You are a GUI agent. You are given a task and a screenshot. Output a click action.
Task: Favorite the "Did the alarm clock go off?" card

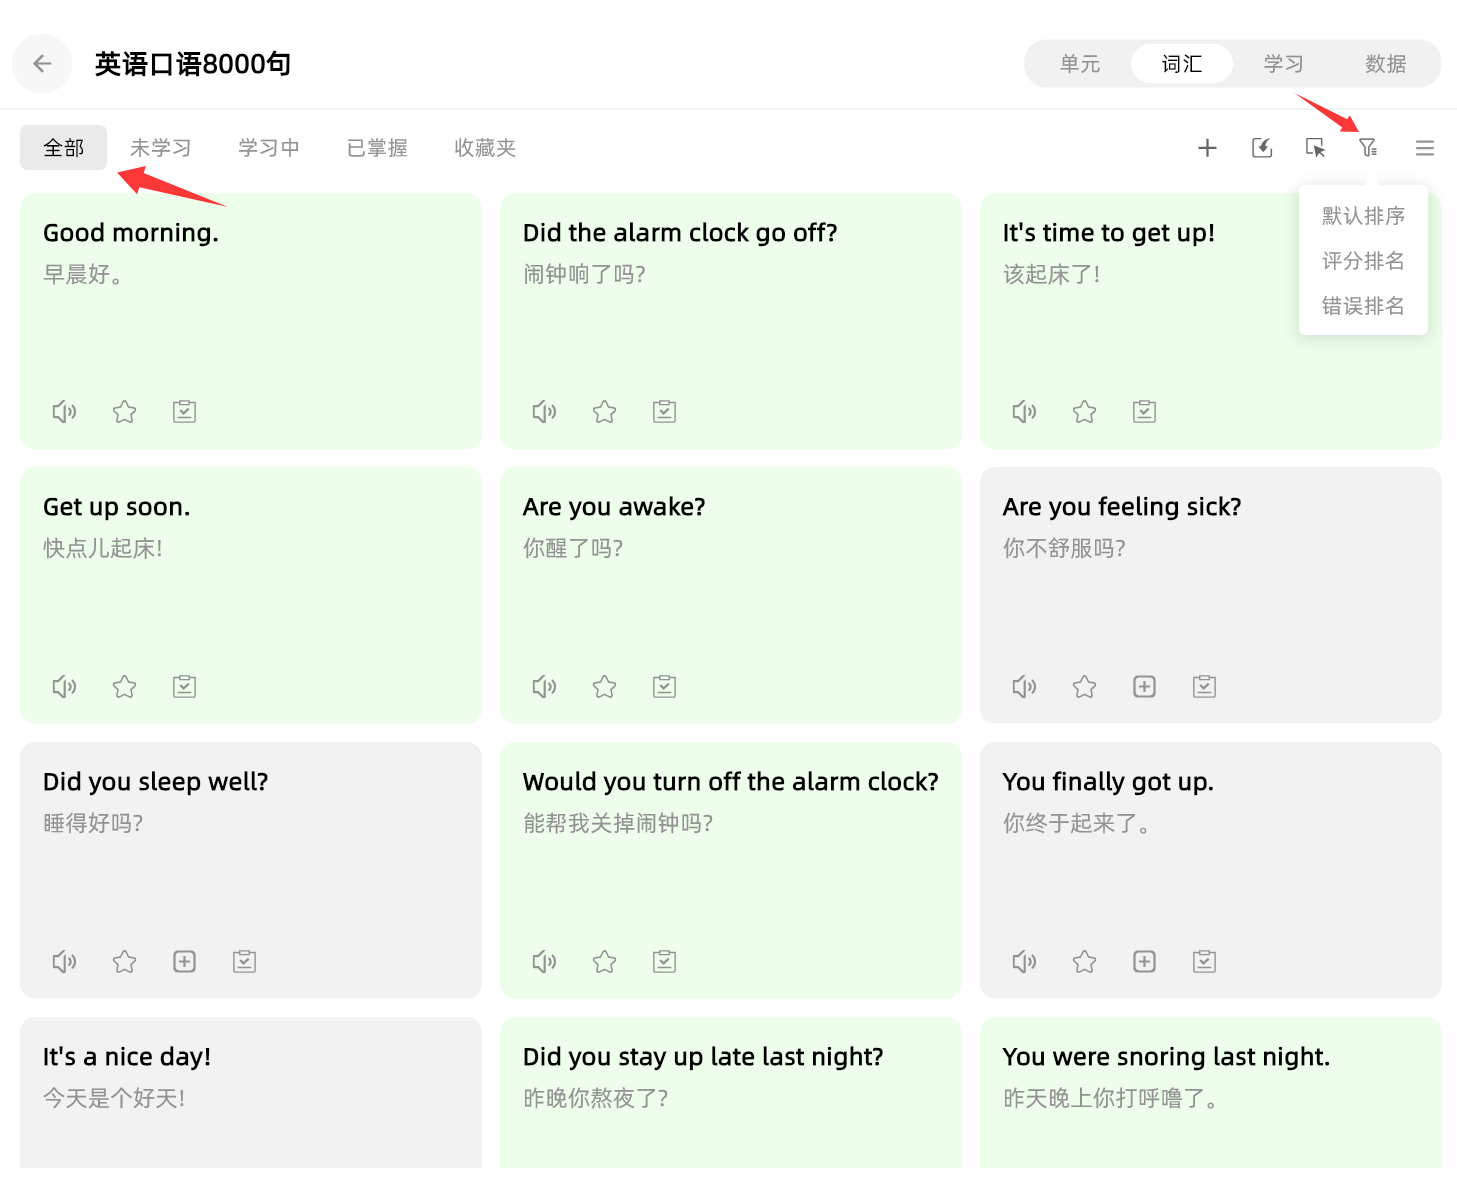(x=604, y=412)
